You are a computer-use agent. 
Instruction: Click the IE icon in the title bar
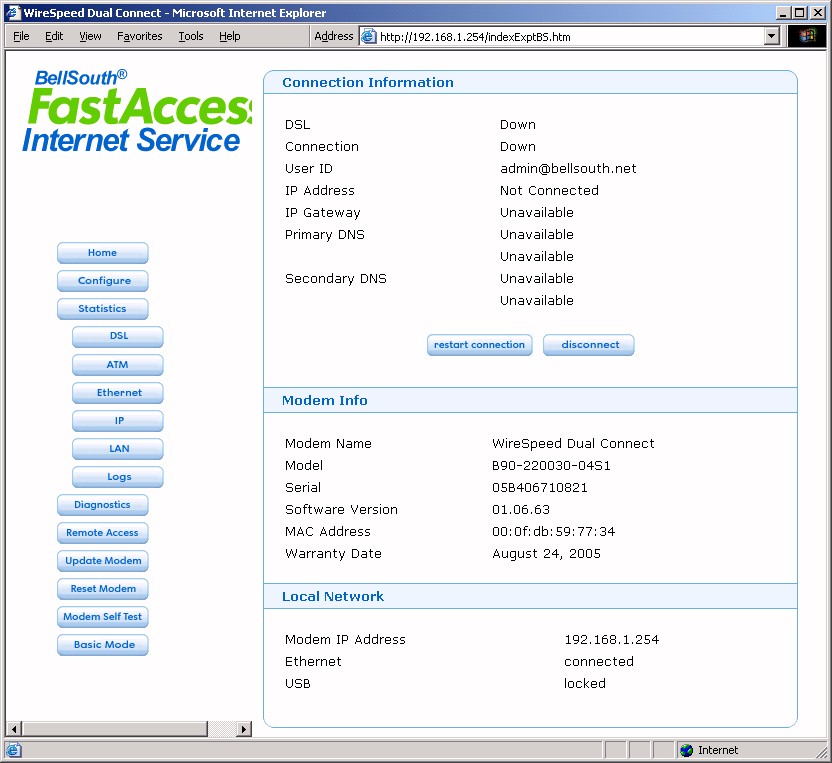(x=13, y=12)
